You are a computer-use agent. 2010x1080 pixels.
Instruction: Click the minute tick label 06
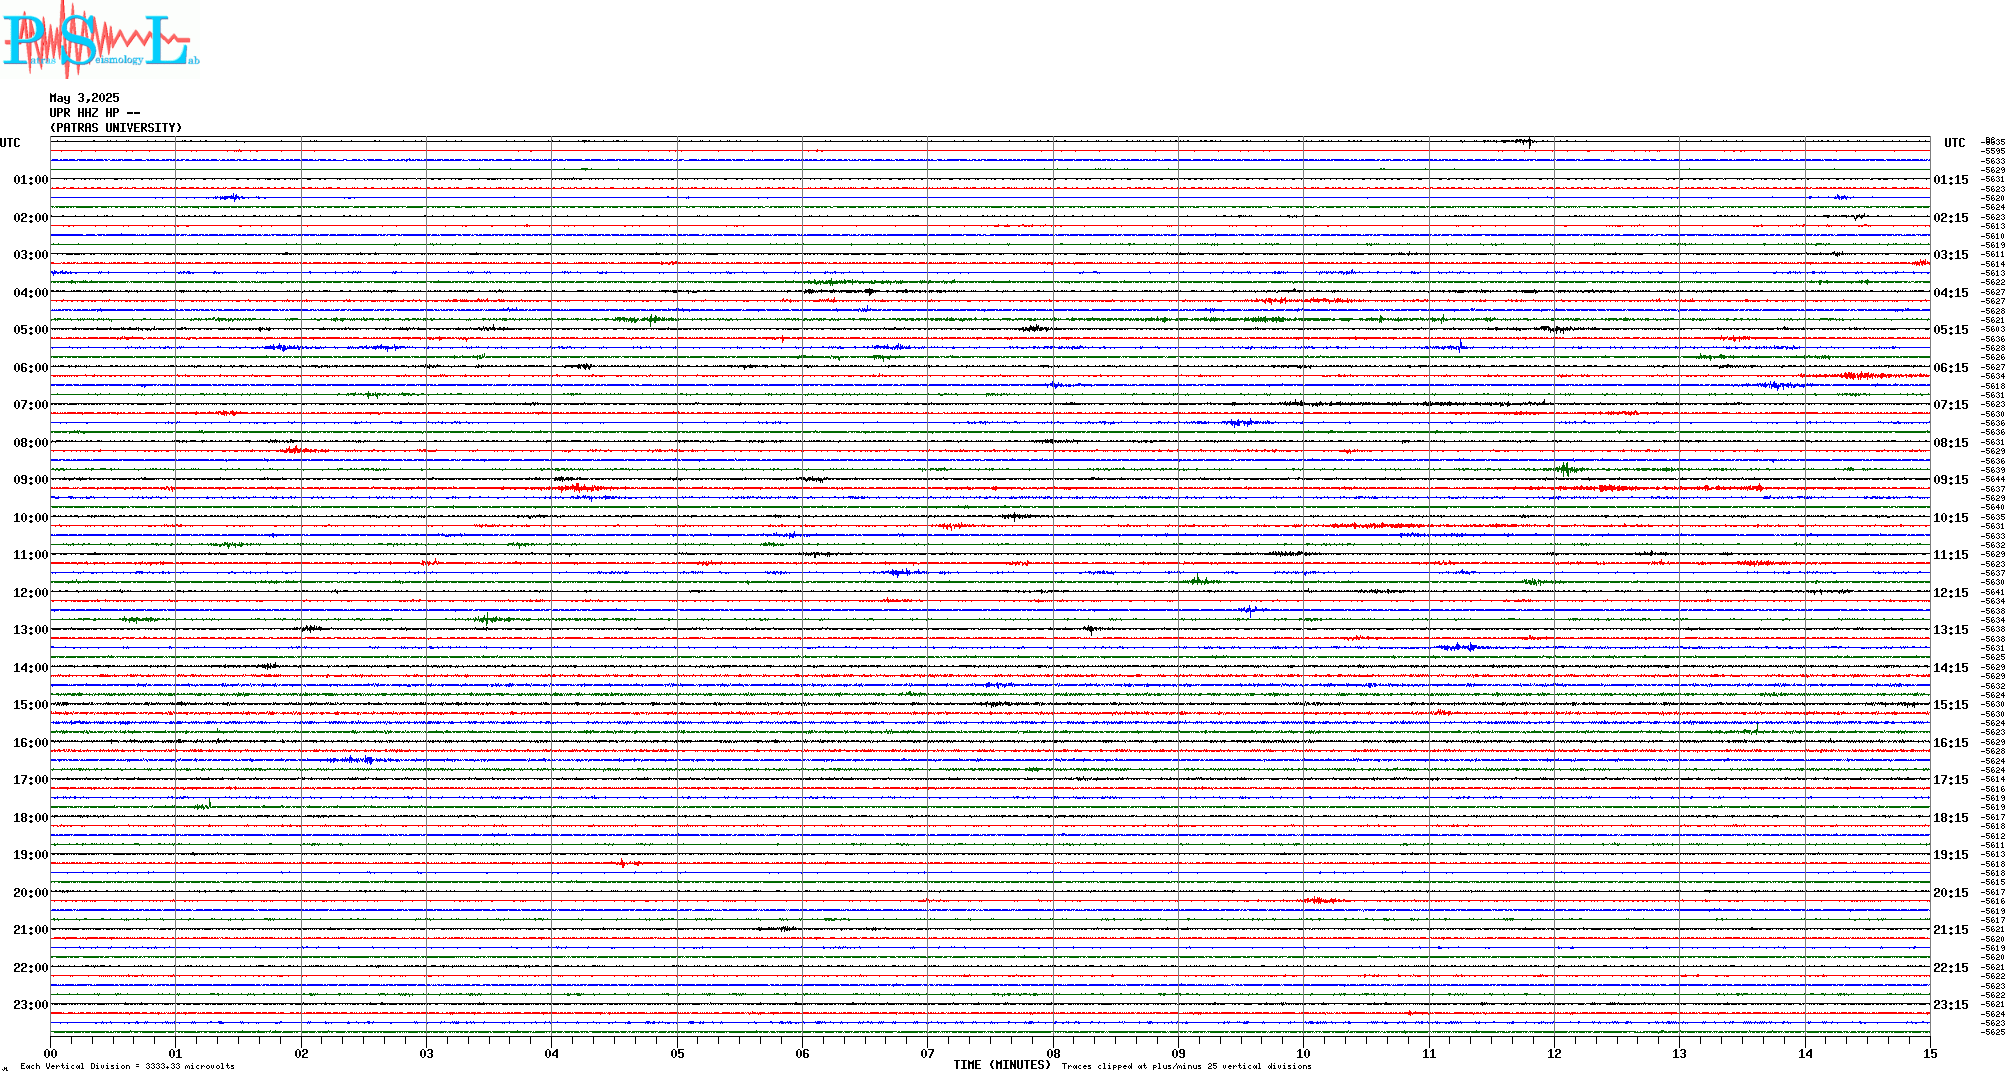pyautogui.click(x=802, y=1053)
